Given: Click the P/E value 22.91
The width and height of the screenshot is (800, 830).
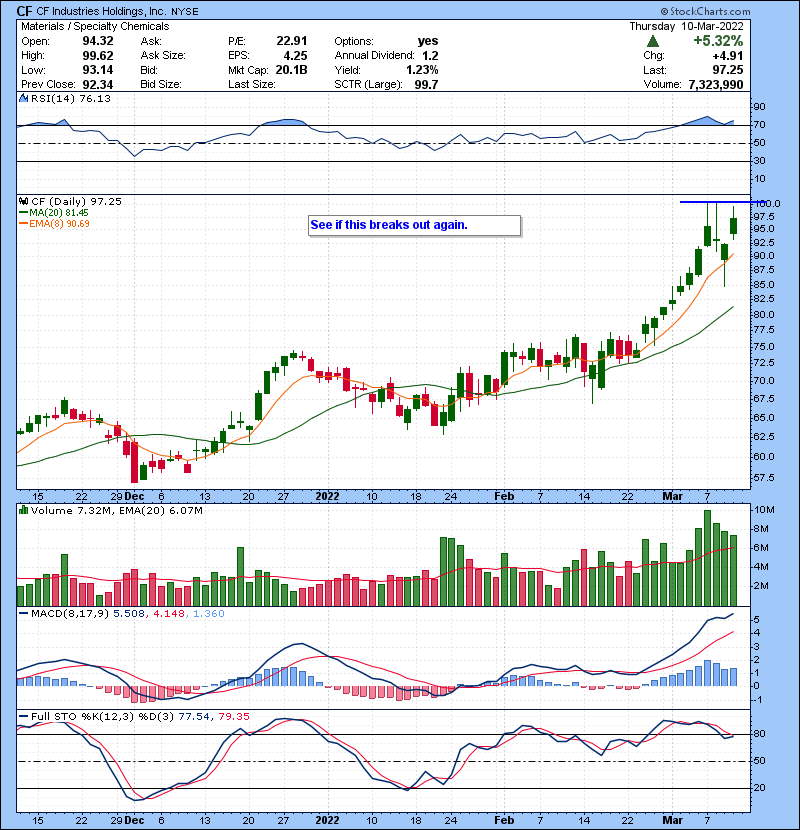Looking at the screenshot, I should coord(292,41).
